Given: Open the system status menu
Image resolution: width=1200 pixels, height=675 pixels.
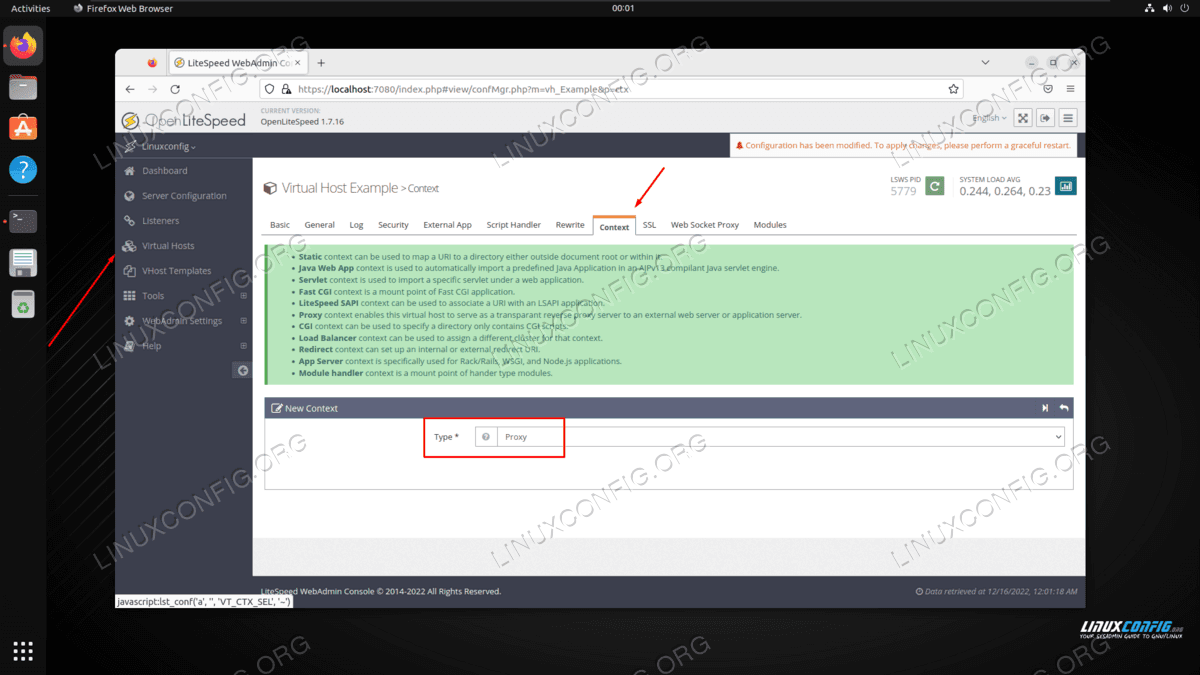Looking at the screenshot, I should coord(1166,8).
